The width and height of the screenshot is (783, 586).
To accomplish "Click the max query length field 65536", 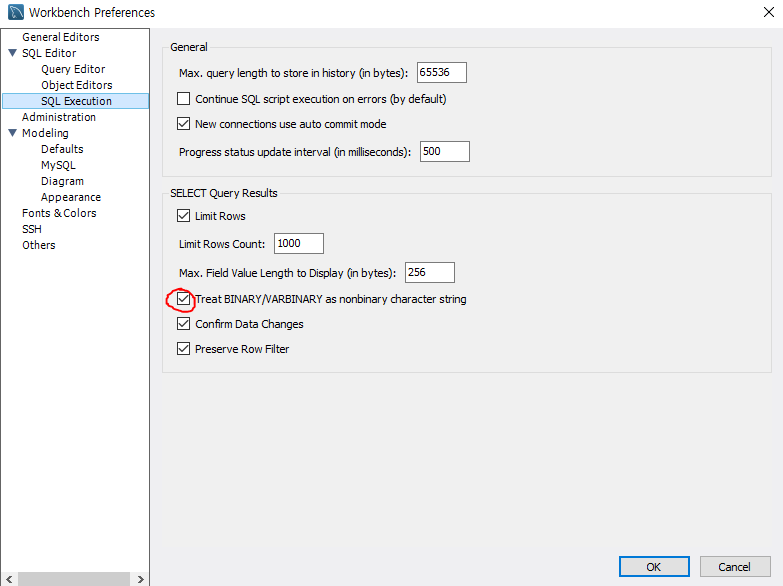I will tap(441, 72).
